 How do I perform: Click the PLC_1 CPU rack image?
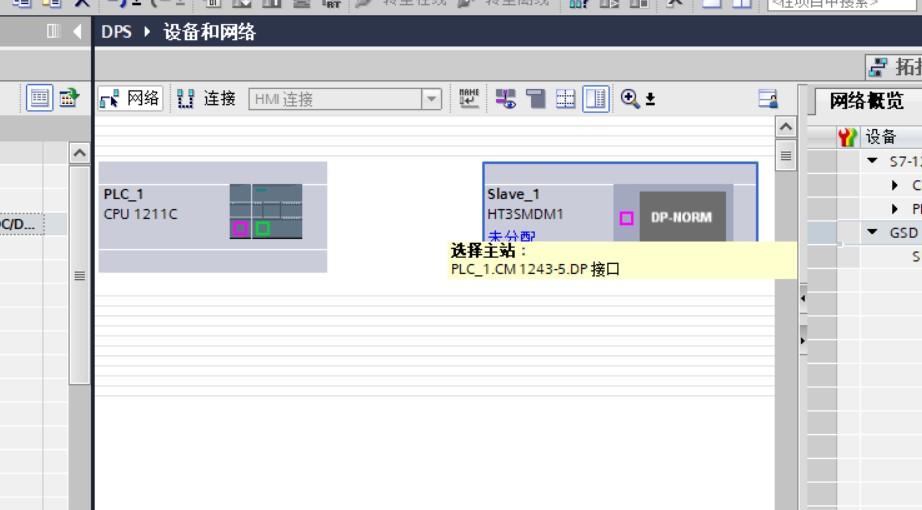pyautogui.click(x=266, y=212)
